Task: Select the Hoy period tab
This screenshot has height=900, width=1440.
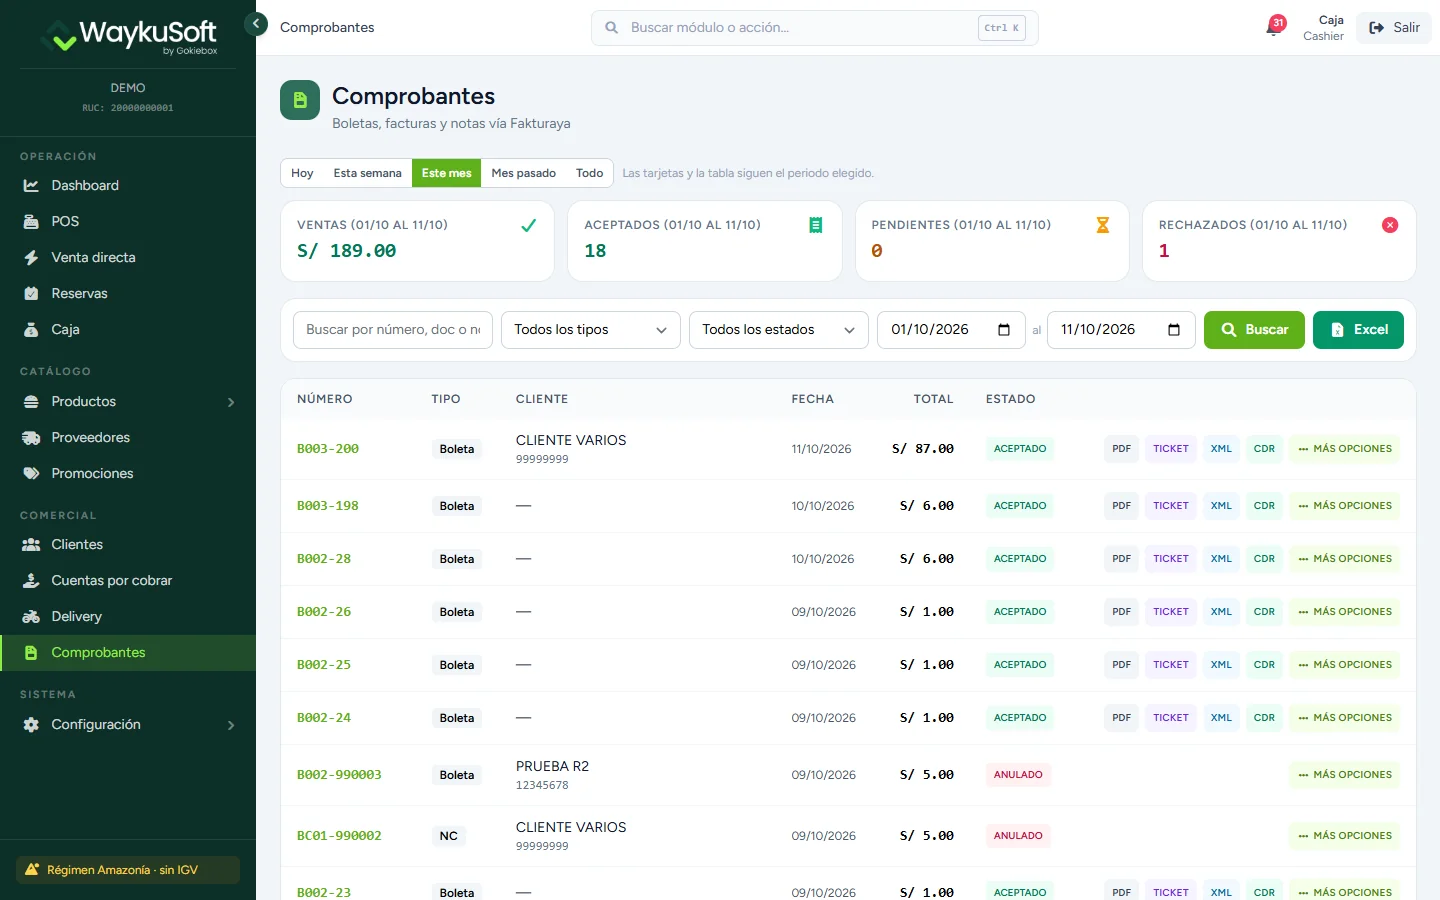Action: [x=302, y=173]
